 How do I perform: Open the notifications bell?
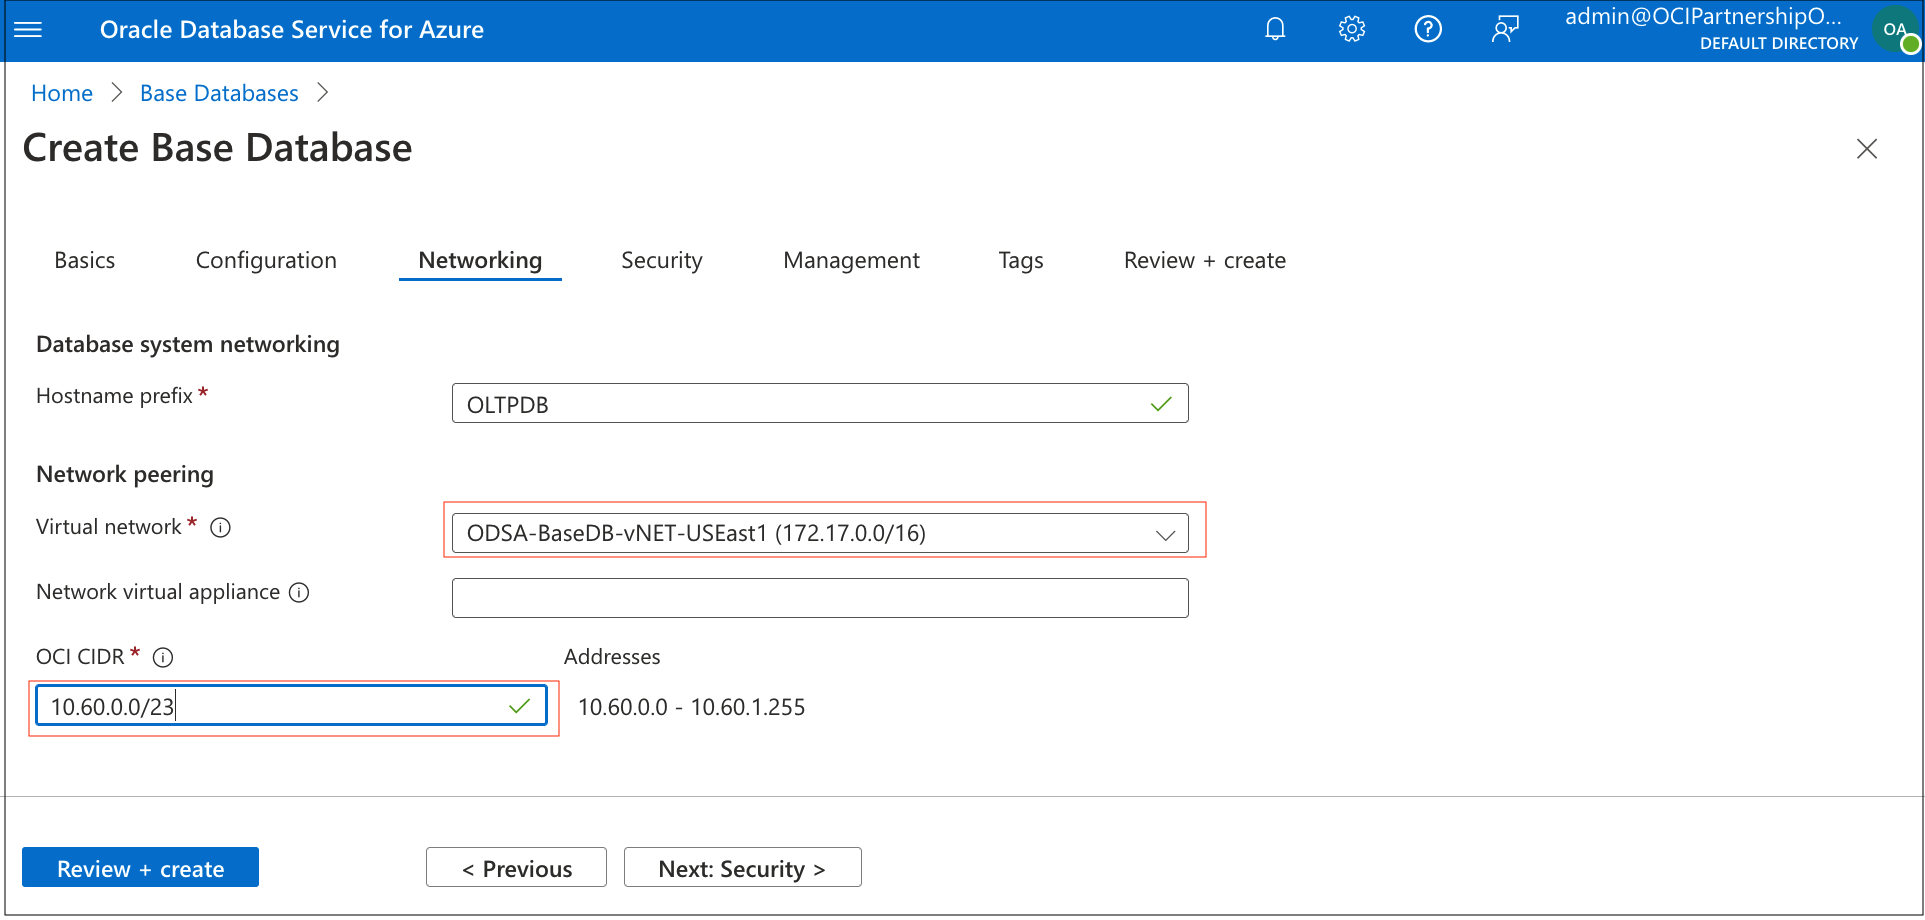pos(1274,29)
